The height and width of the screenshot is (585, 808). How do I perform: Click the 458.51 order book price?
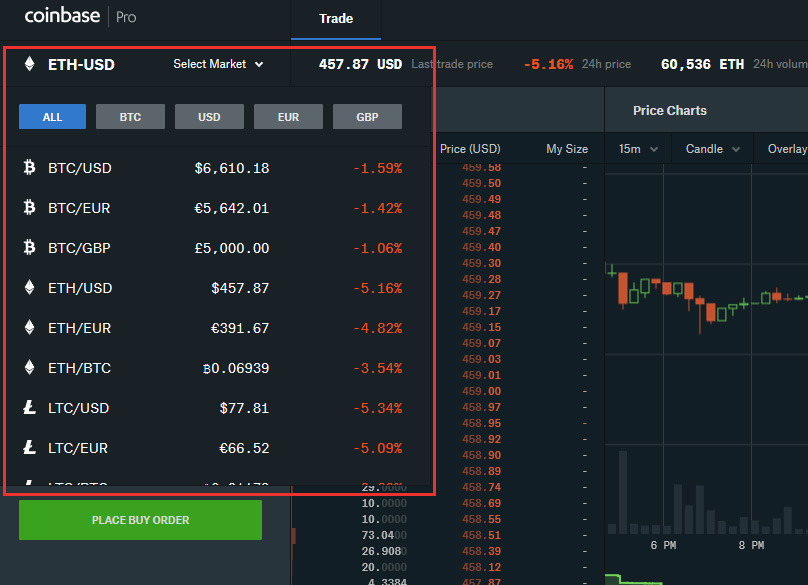(x=481, y=535)
